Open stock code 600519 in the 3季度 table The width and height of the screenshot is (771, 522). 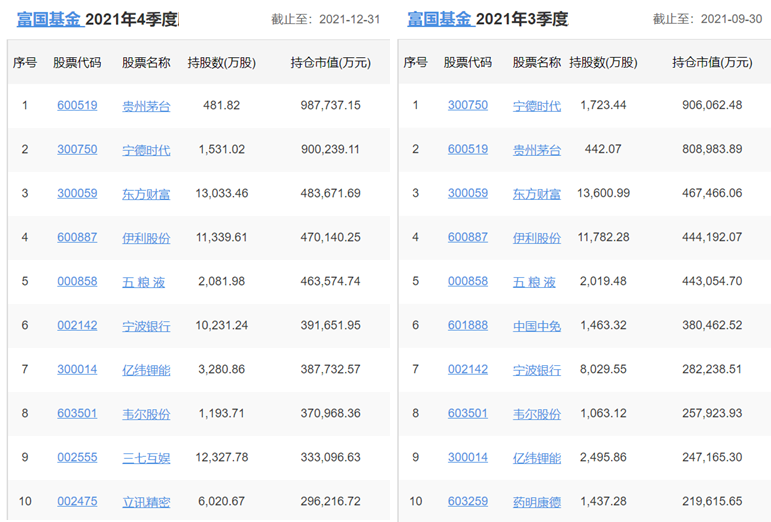468,149
